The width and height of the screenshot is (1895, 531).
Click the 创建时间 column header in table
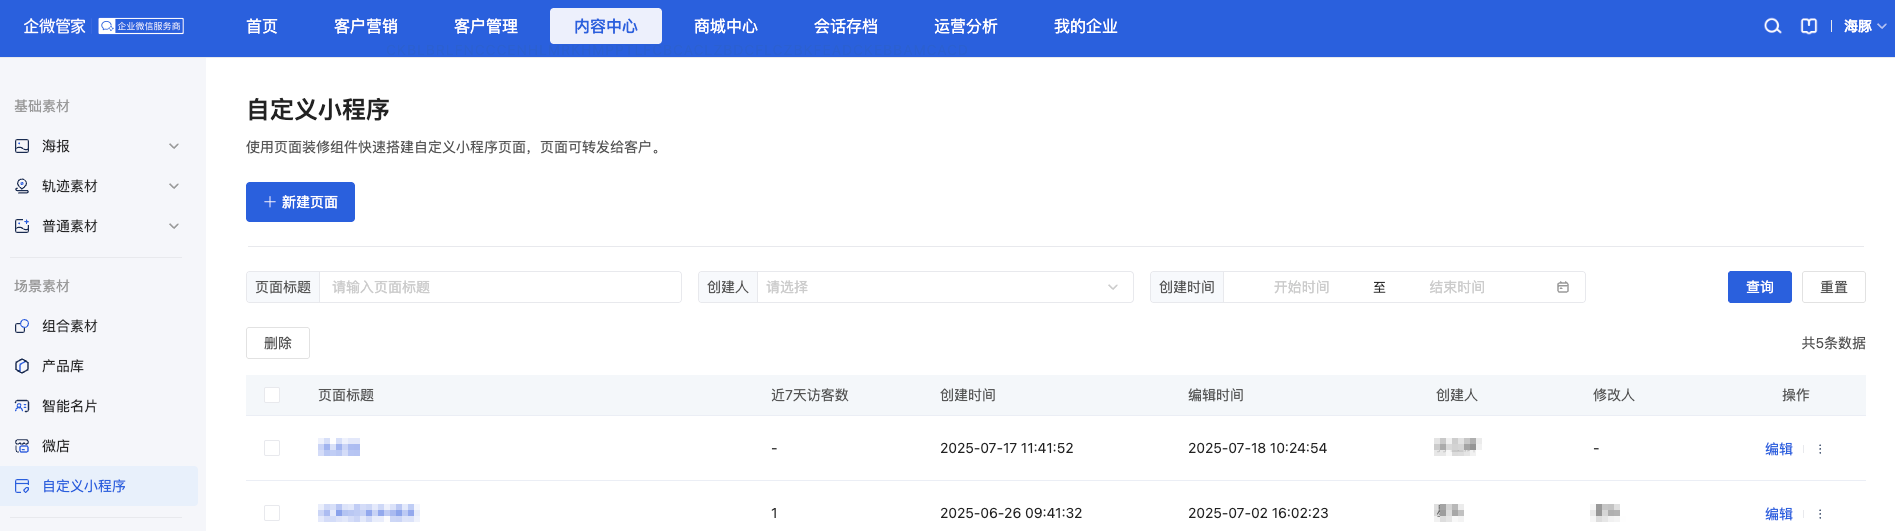click(968, 395)
